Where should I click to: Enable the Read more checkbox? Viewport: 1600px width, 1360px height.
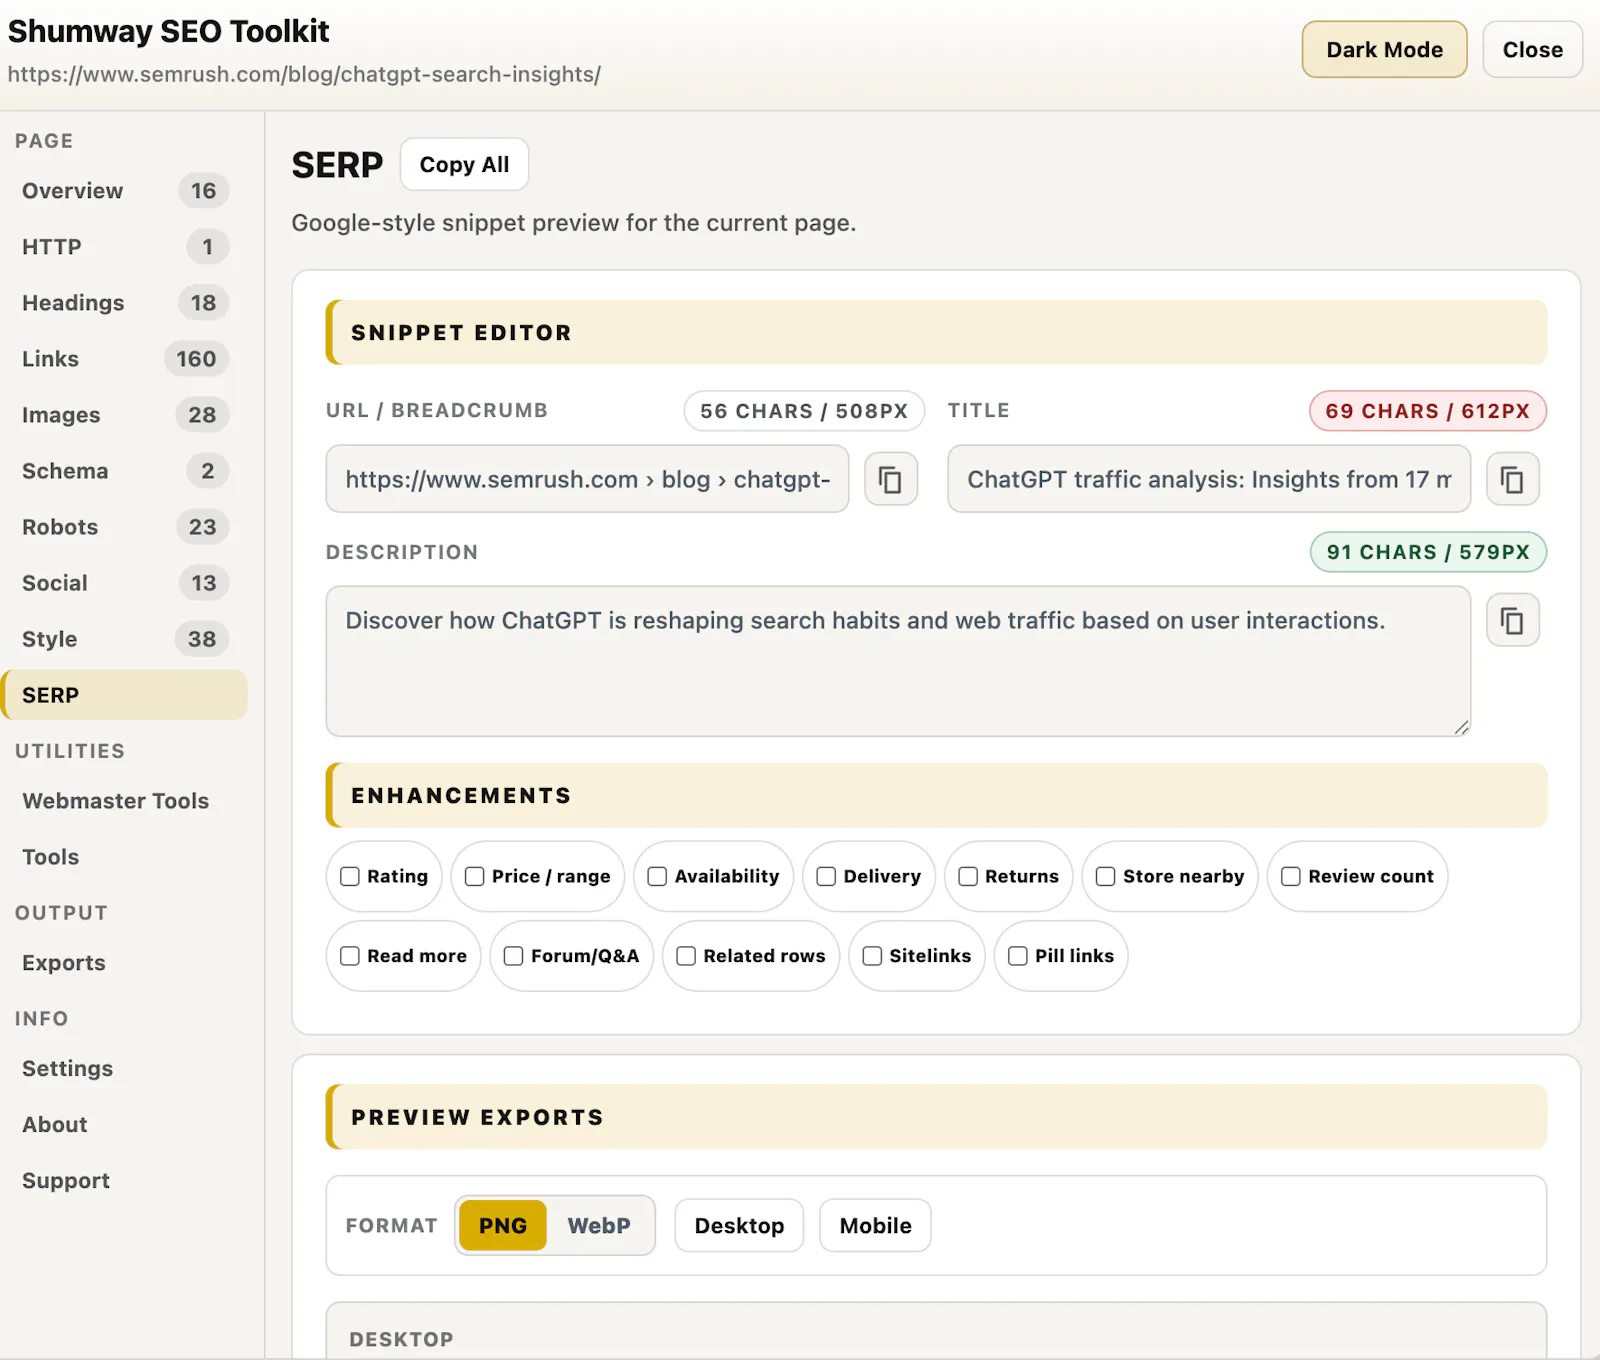tap(350, 956)
